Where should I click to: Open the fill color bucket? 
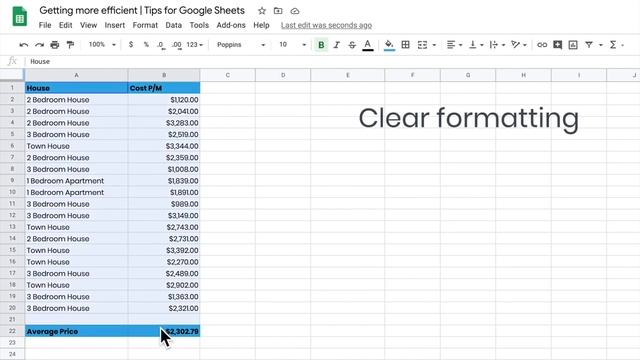pos(389,45)
